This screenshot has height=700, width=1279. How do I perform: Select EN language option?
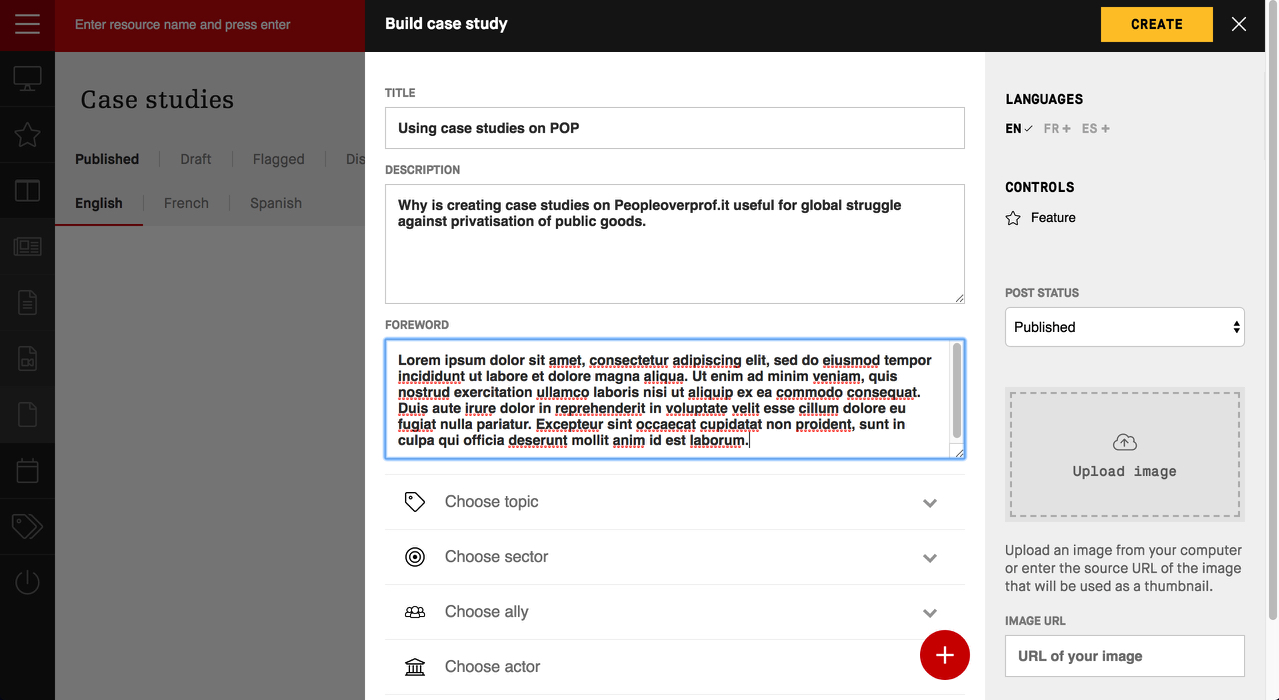click(1019, 128)
